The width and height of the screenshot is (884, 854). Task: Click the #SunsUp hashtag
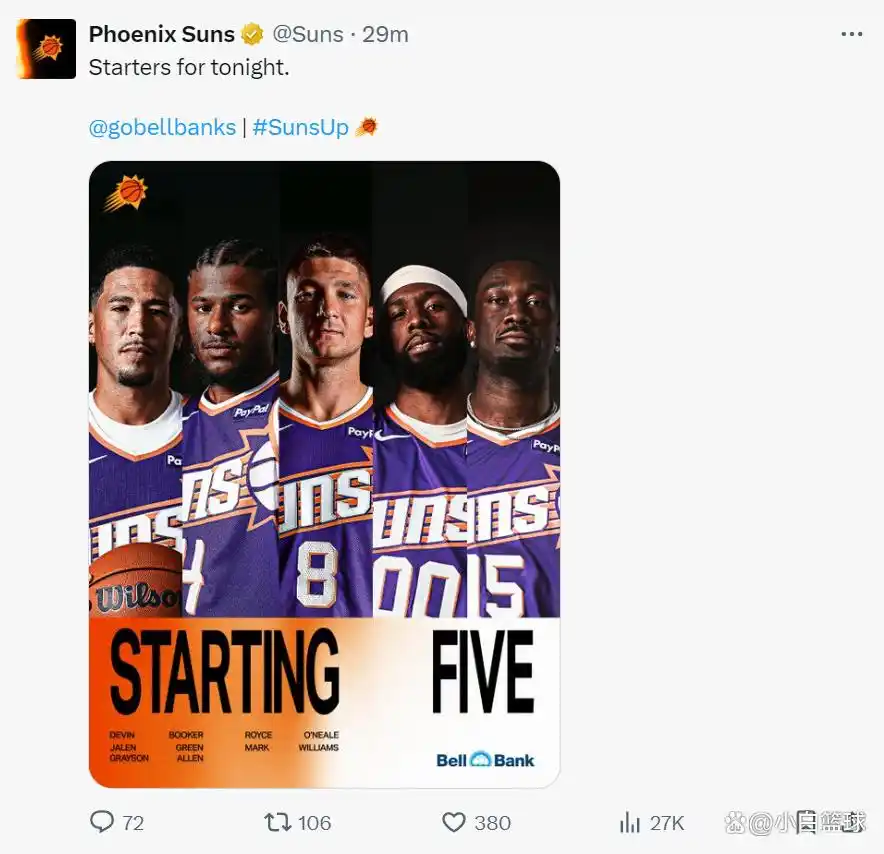302,127
